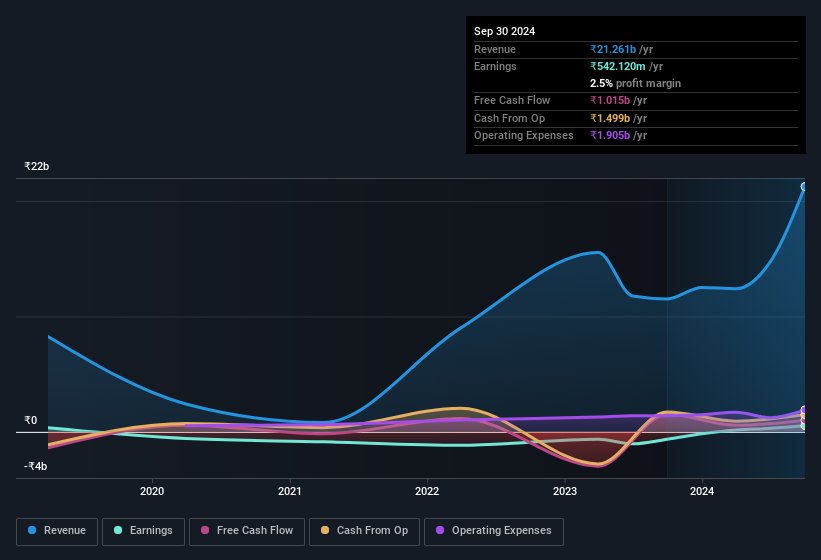Toggle the Free Cash Flow legend button

pyautogui.click(x=247, y=531)
